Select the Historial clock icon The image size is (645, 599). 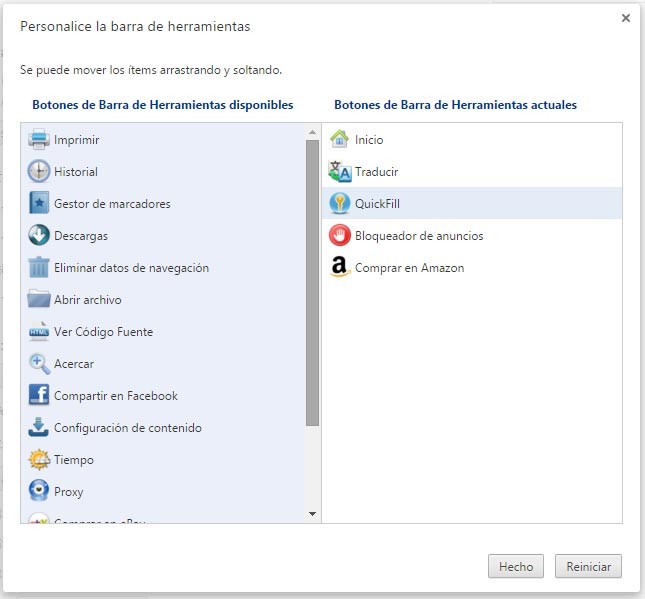click(39, 171)
